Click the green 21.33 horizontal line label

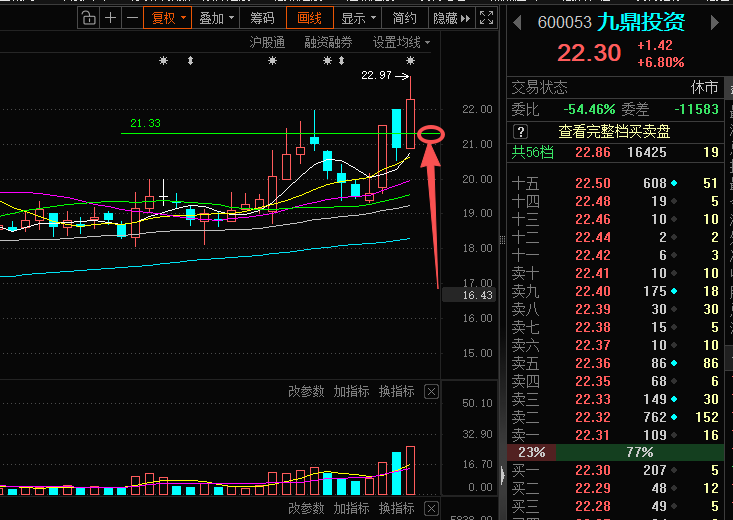pos(145,123)
